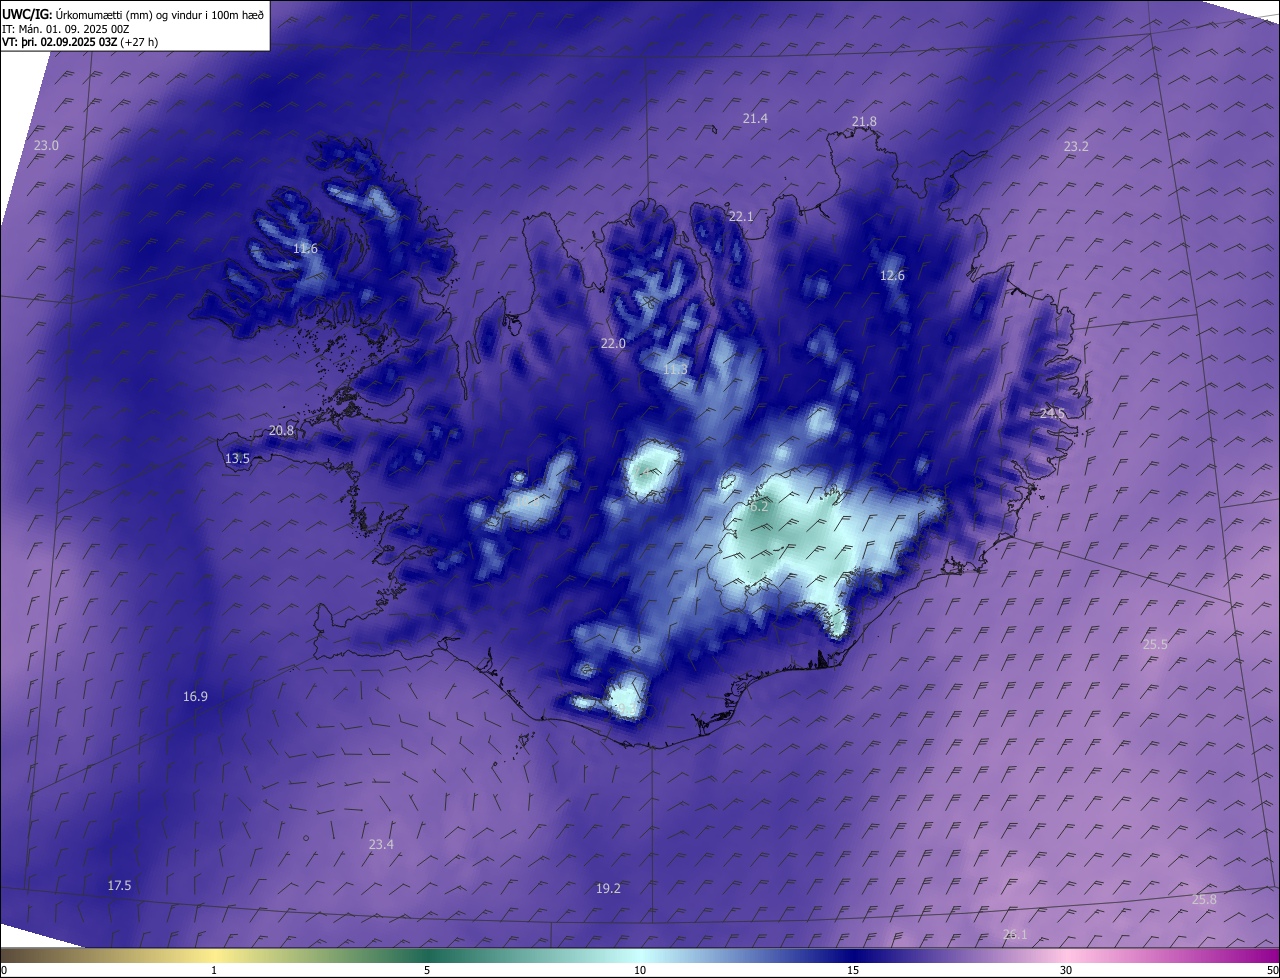Click the color scale label 30

tap(1066, 970)
